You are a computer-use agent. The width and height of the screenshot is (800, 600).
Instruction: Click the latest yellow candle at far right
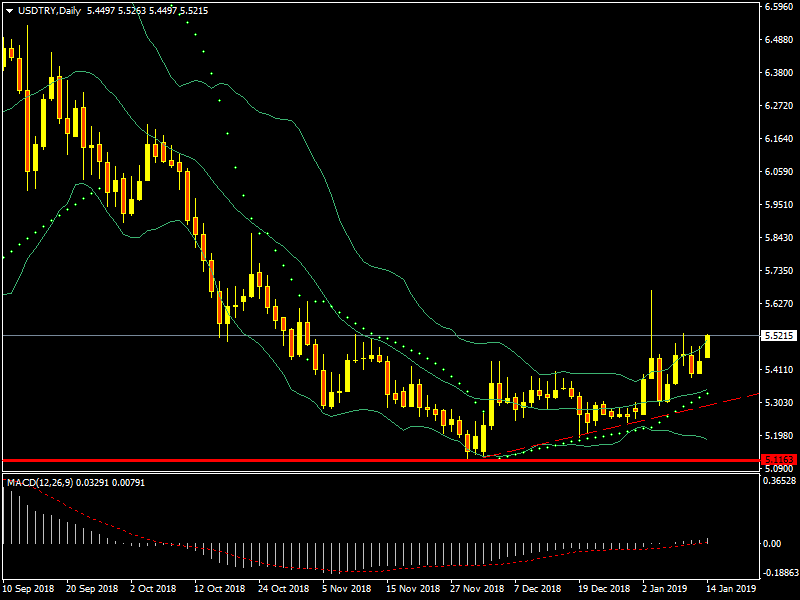coord(708,346)
